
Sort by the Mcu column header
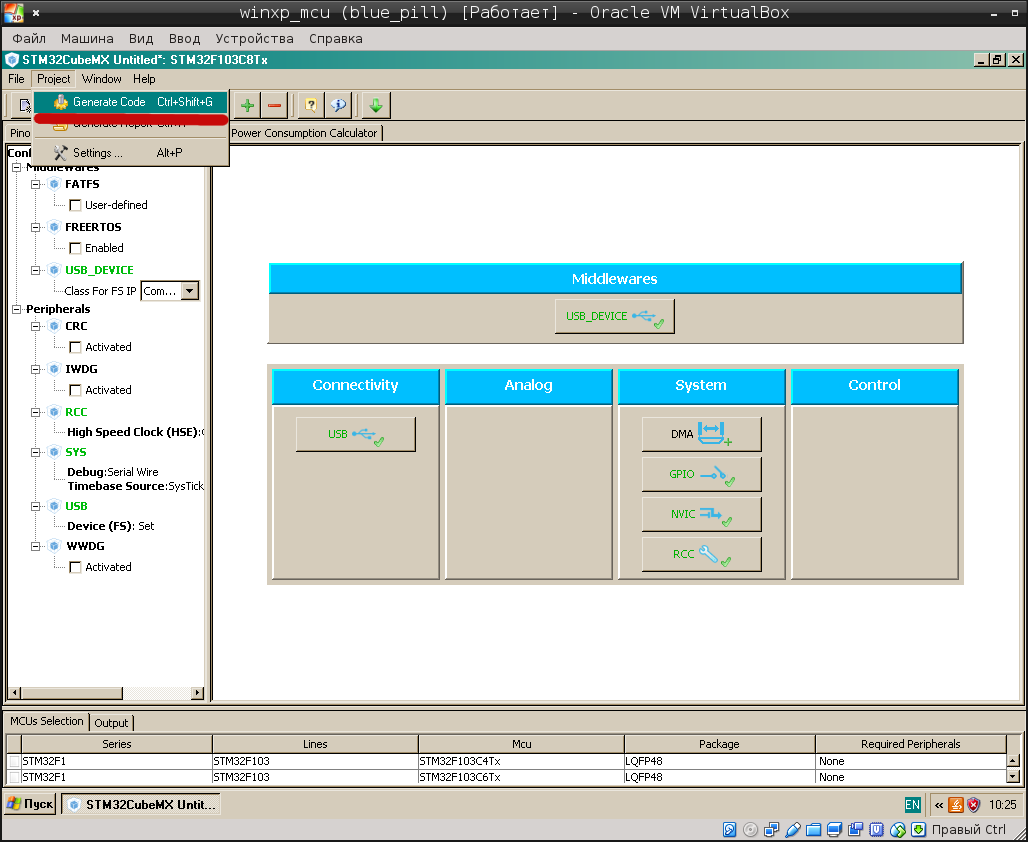click(521, 744)
